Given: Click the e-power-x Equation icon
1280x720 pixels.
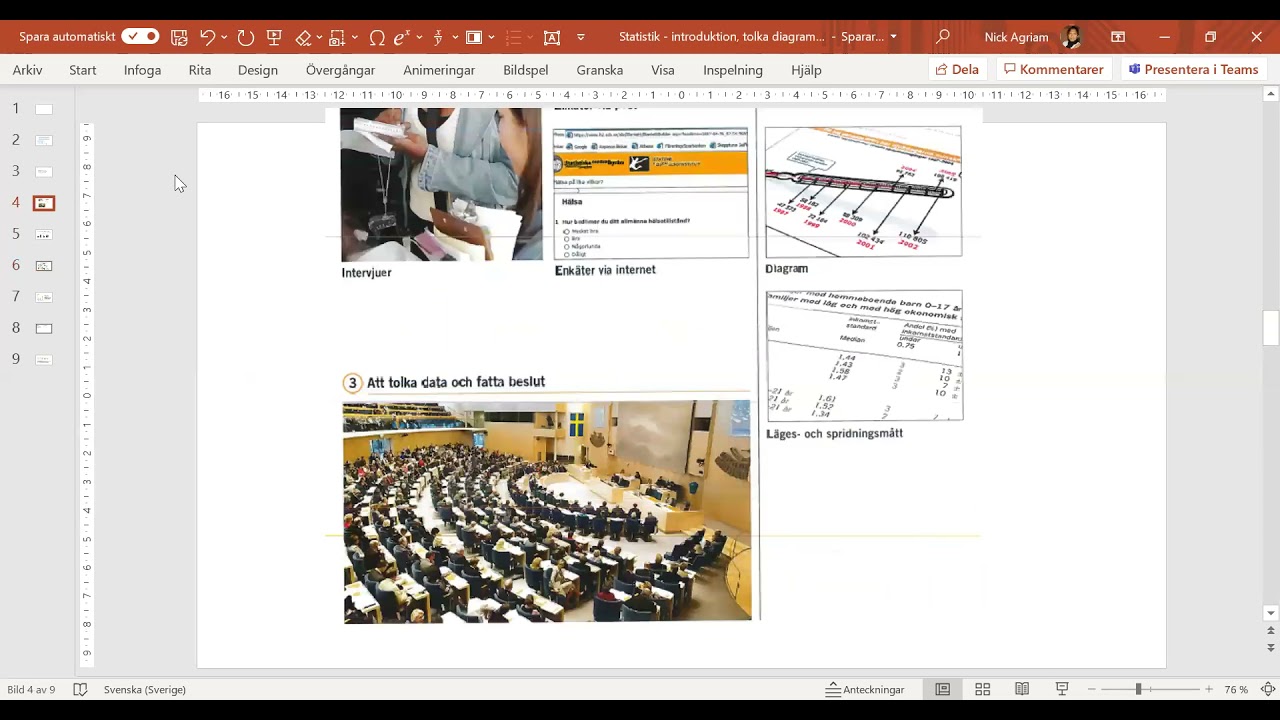Looking at the screenshot, I should click(x=401, y=37).
